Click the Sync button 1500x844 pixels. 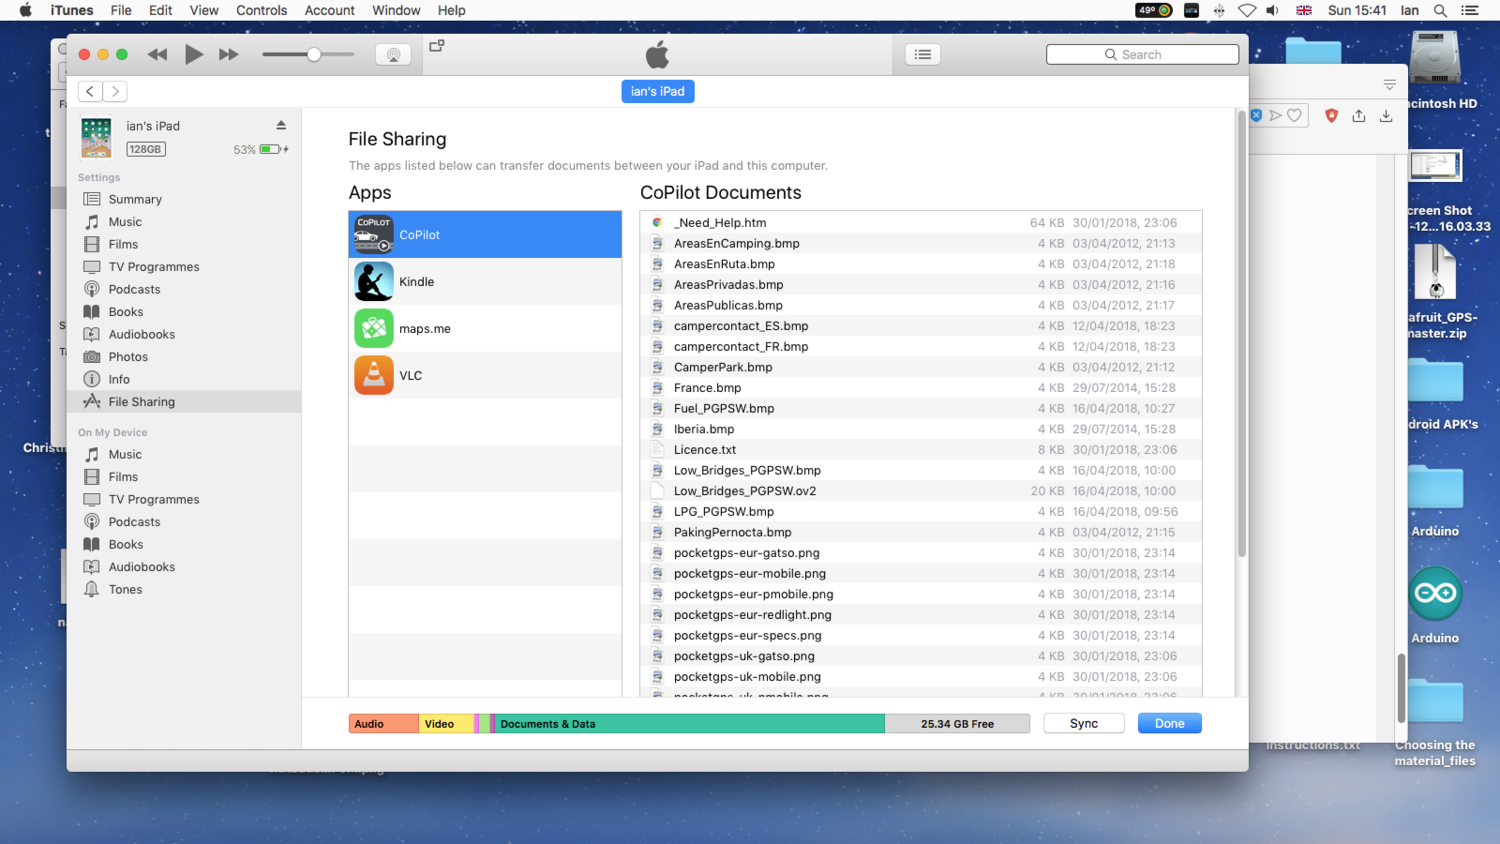1084,723
